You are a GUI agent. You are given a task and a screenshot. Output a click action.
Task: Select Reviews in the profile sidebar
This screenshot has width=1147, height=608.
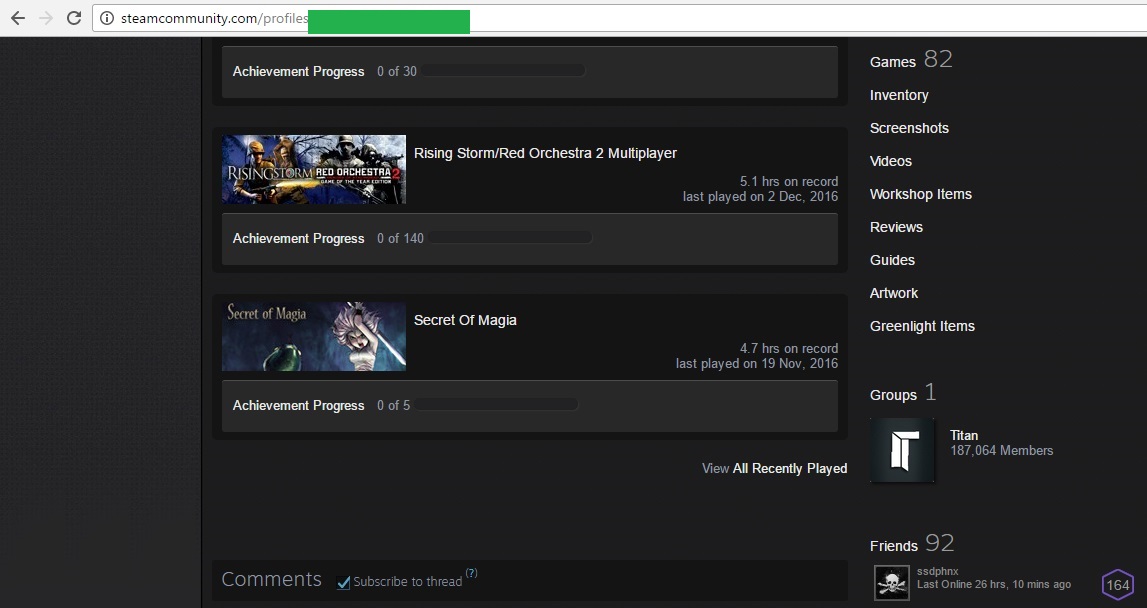point(896,227)
